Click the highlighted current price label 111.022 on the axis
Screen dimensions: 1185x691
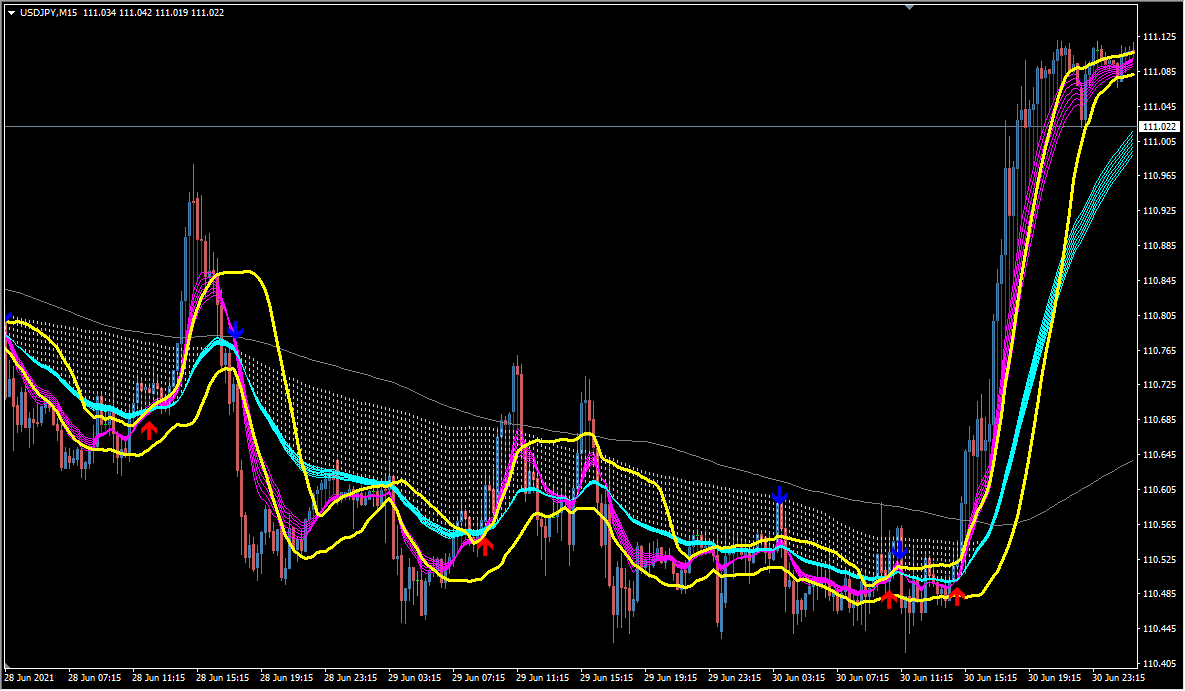point(1159,126)
